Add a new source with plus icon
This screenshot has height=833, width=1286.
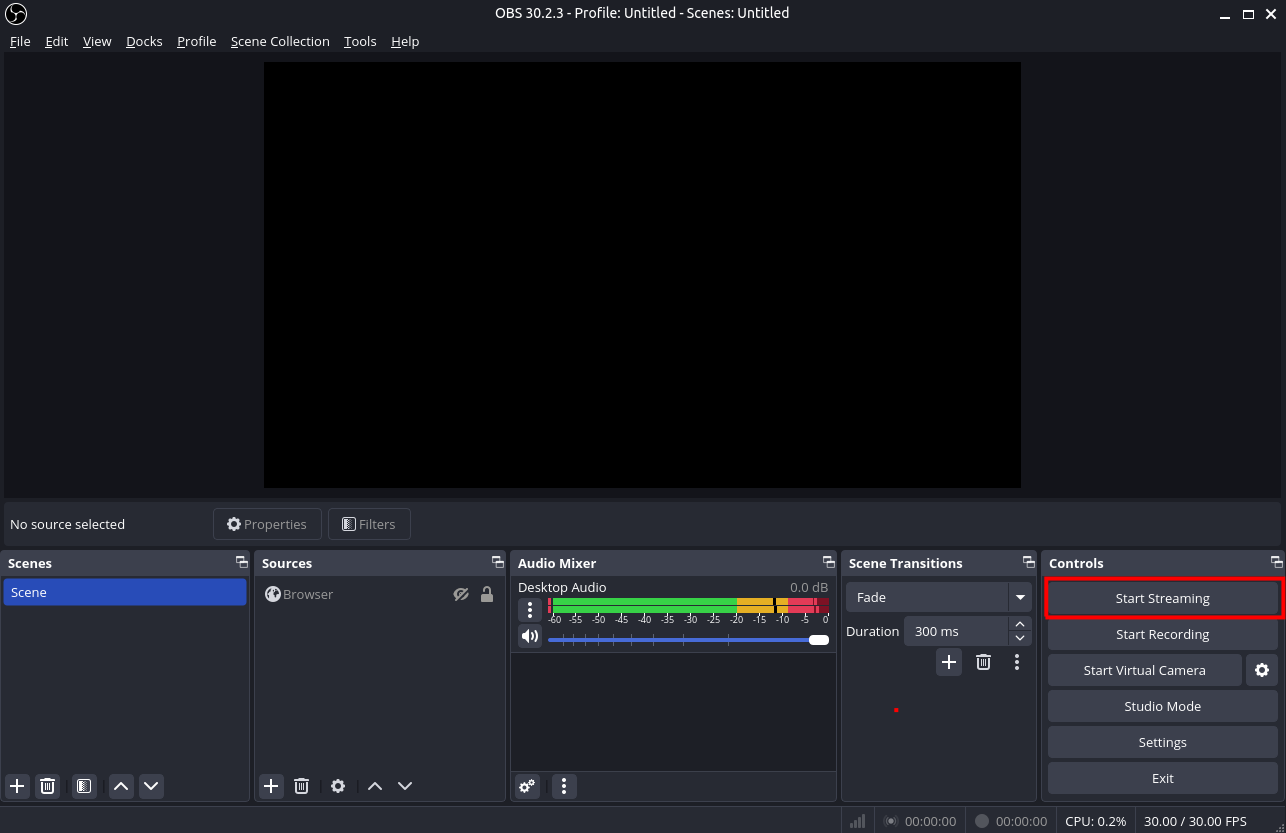[271, 786]
